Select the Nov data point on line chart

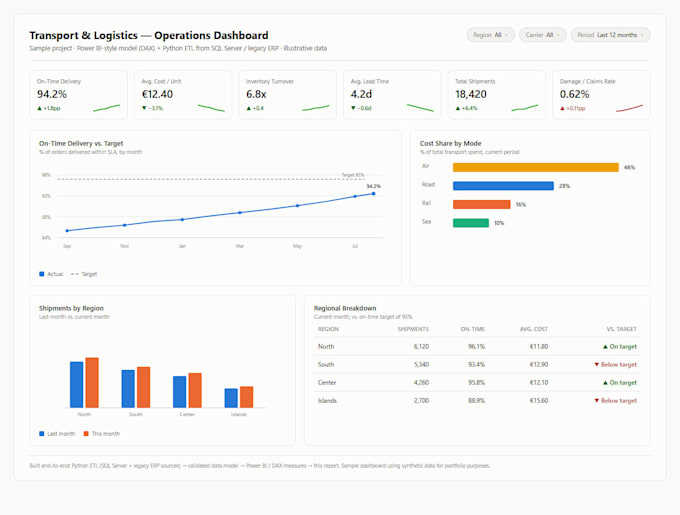point(124,225)
